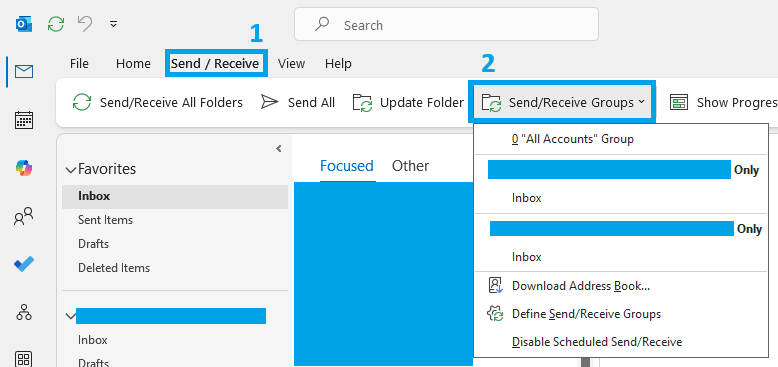Open the People contacts icon in the sidebar

coord(23,216)
